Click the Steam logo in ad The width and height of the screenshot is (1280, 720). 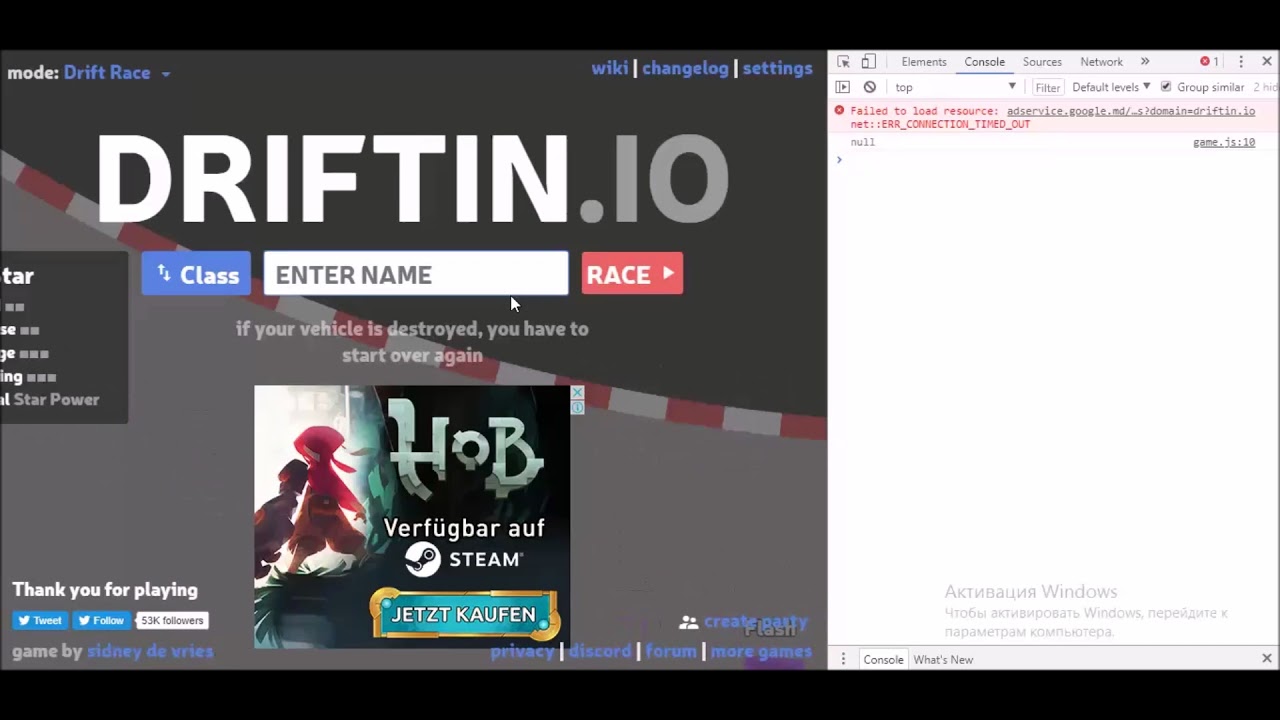[x=423, y=559]
